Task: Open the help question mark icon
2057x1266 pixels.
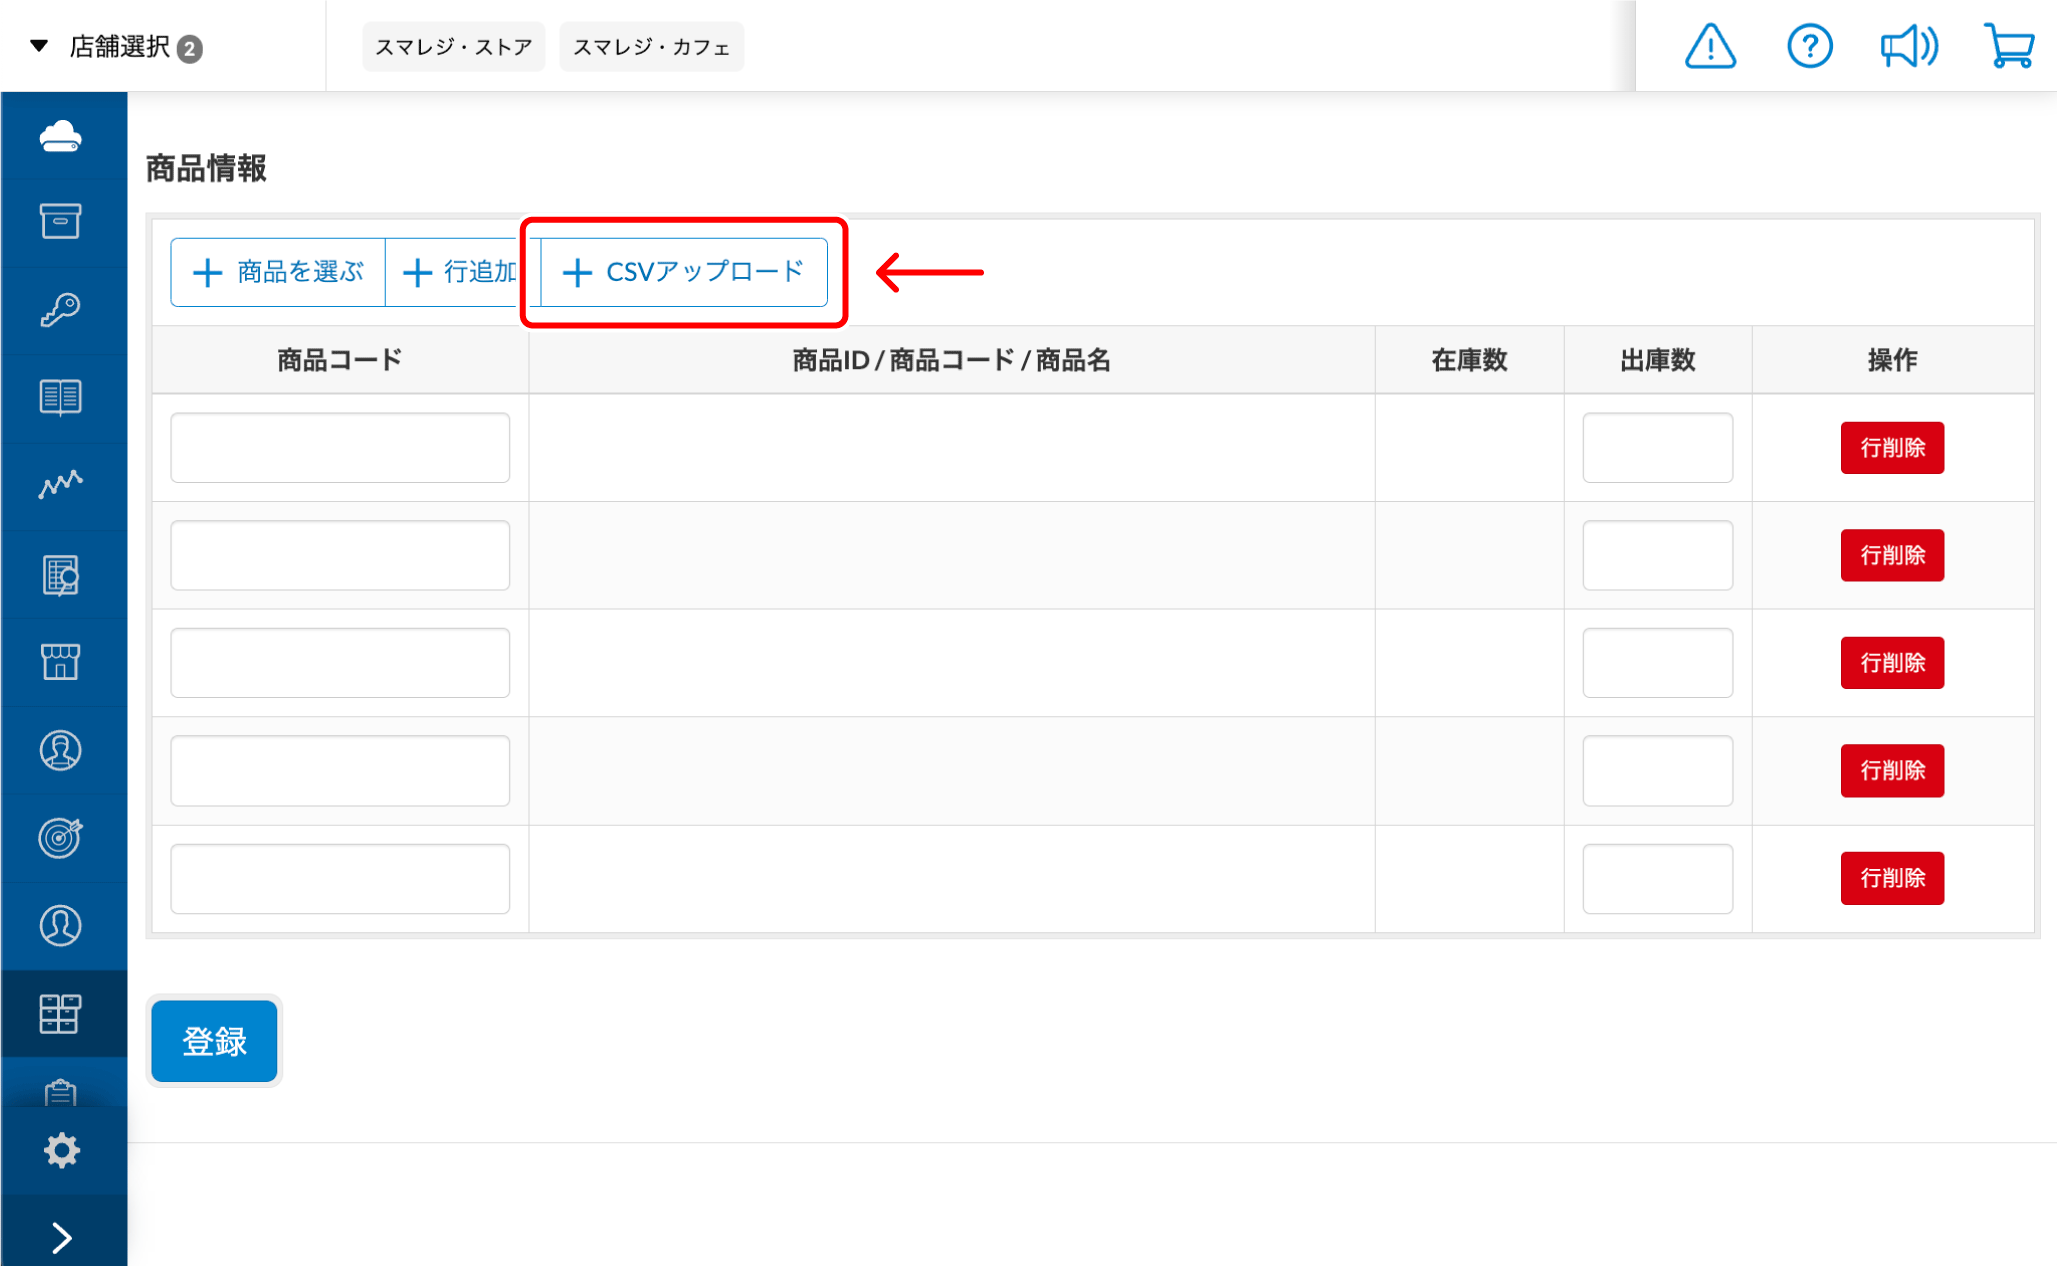Action: (x=1809, y=47)
